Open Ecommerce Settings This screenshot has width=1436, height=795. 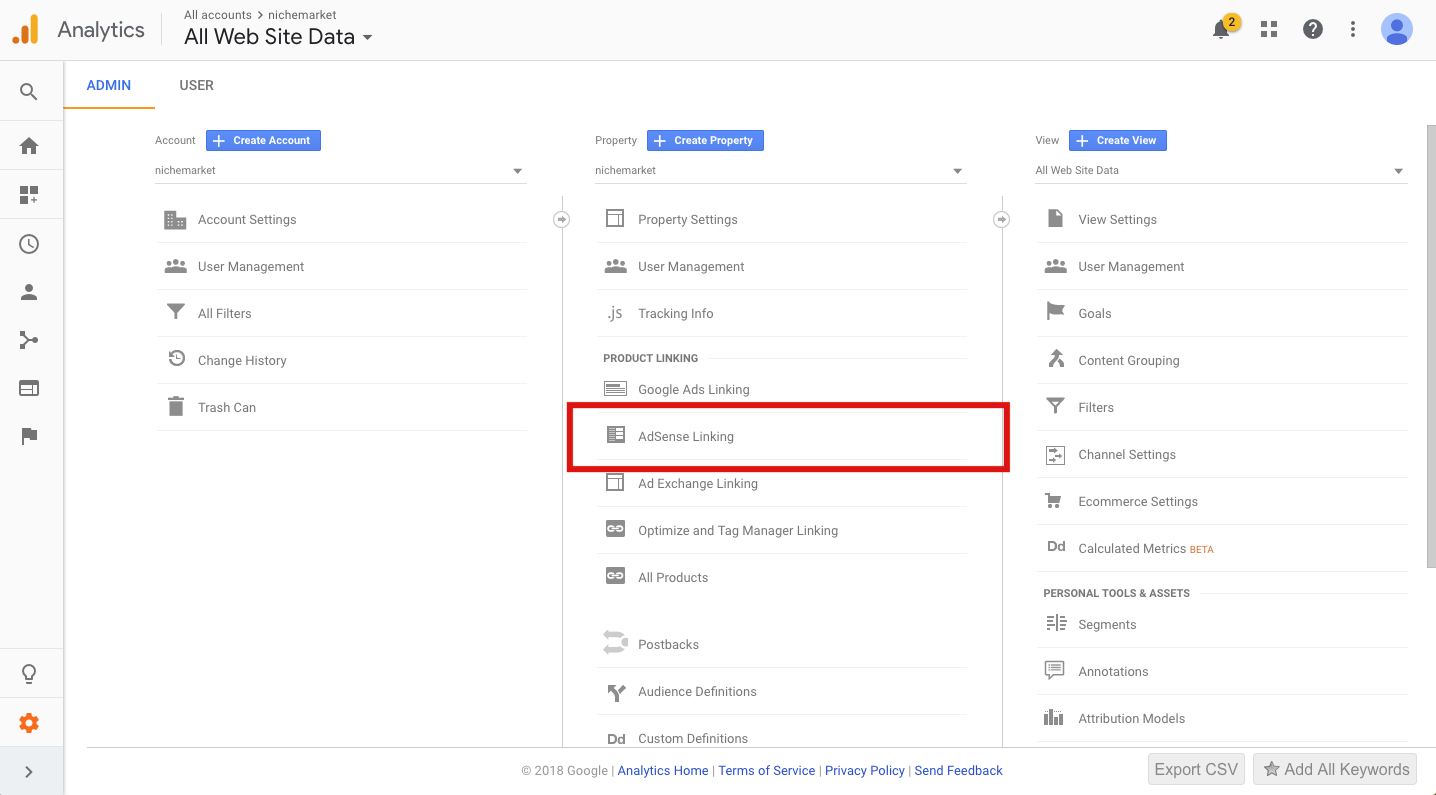[x=1221, y=501]
